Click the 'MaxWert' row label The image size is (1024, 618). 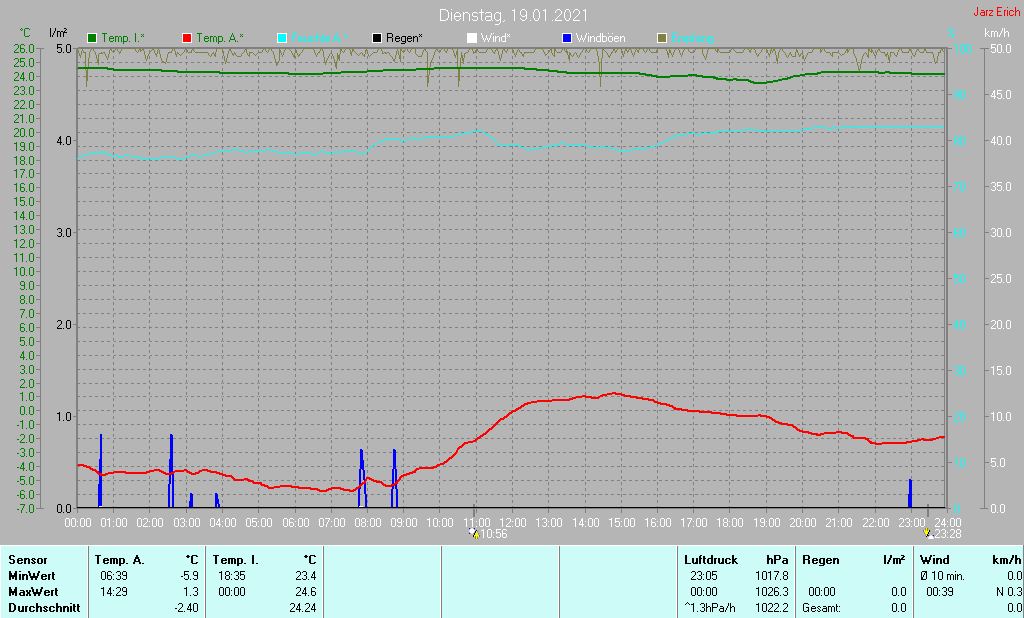click(33, 592)
